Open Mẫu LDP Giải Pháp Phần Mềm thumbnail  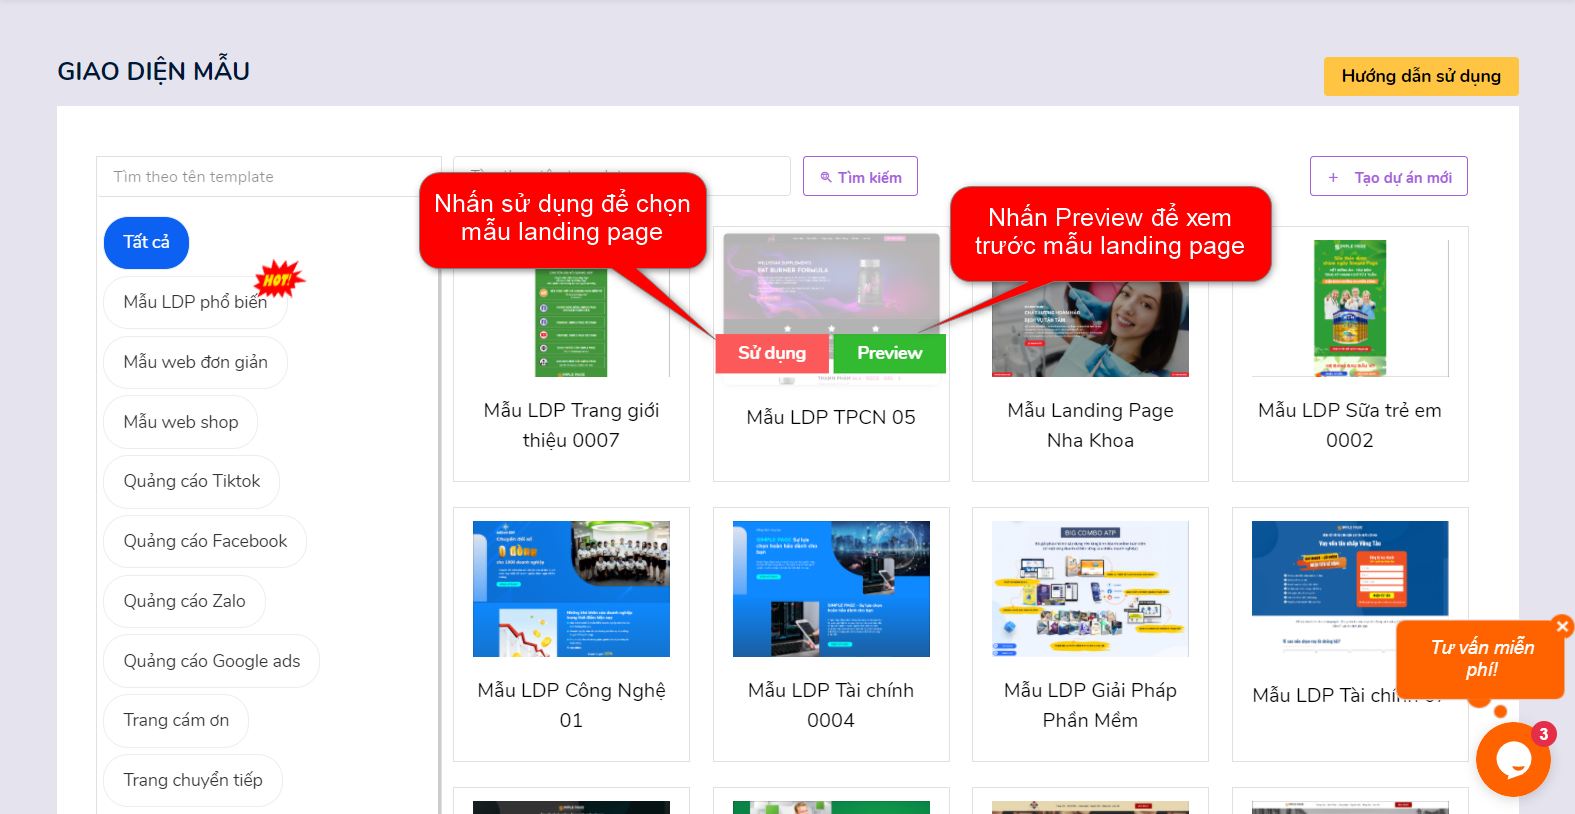tap(1090, 589)
